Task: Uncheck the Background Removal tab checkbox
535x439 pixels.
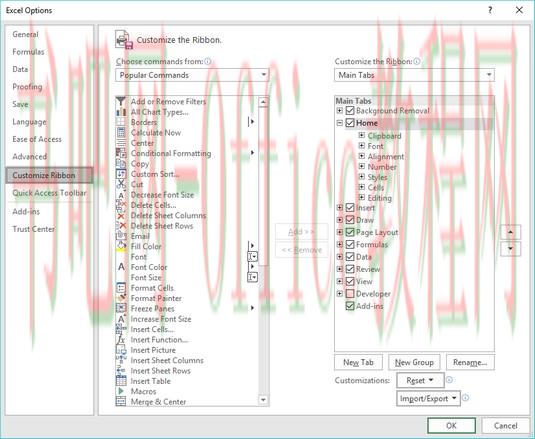Action: 350,111
